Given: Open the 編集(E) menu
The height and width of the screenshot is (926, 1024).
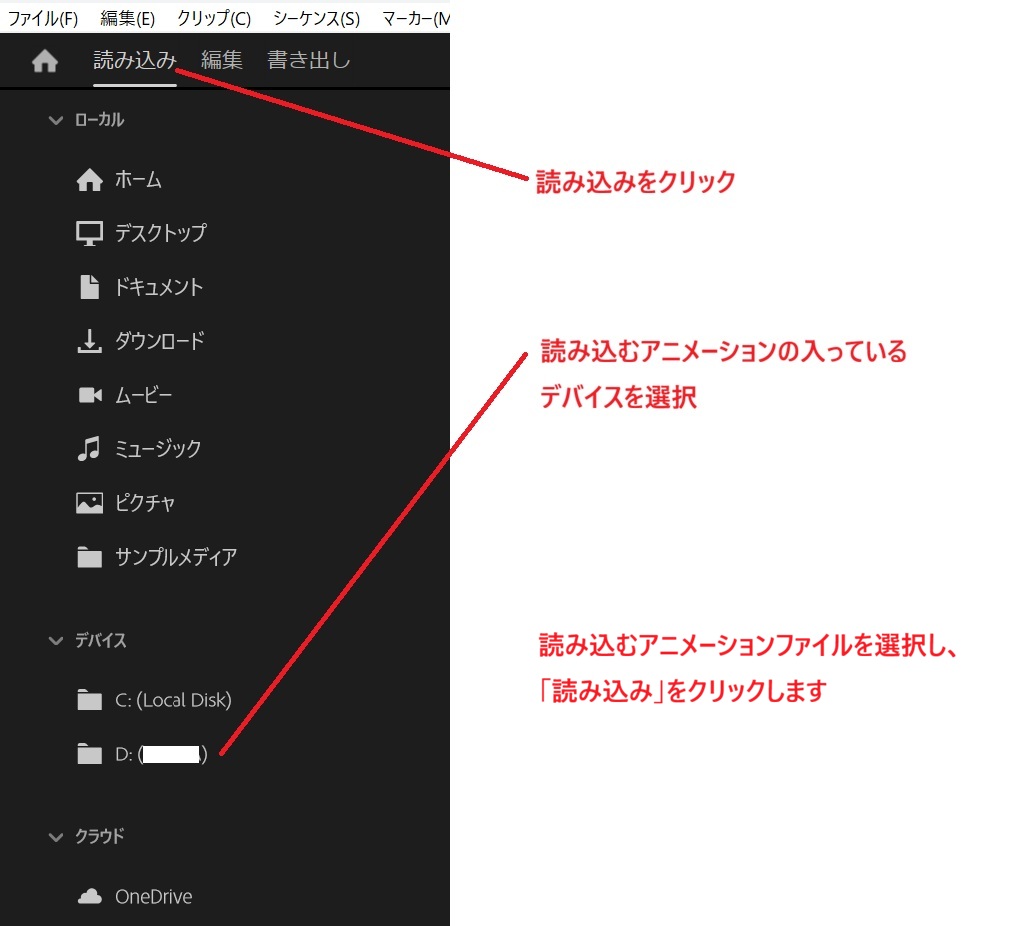Looking at the screenshot, I should coord(128,19).
